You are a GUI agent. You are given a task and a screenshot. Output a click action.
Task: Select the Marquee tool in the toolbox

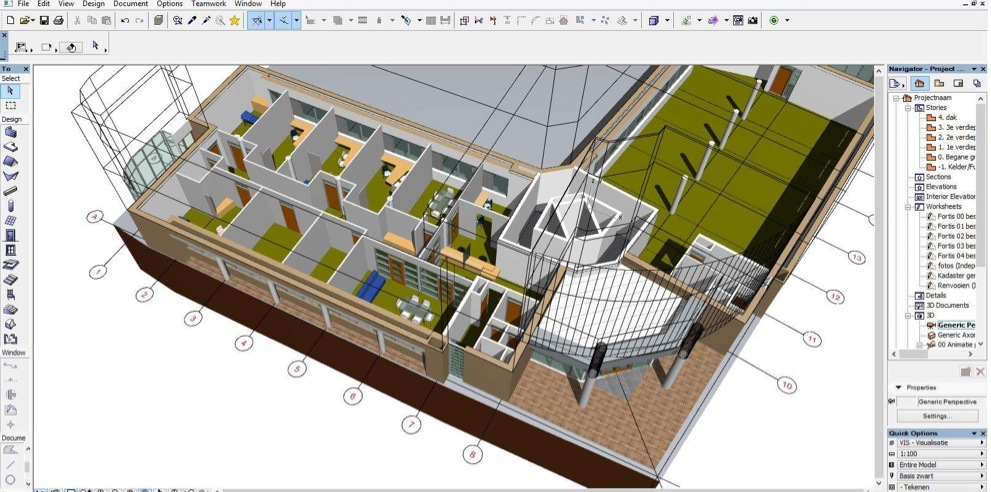tap(11, 105)
